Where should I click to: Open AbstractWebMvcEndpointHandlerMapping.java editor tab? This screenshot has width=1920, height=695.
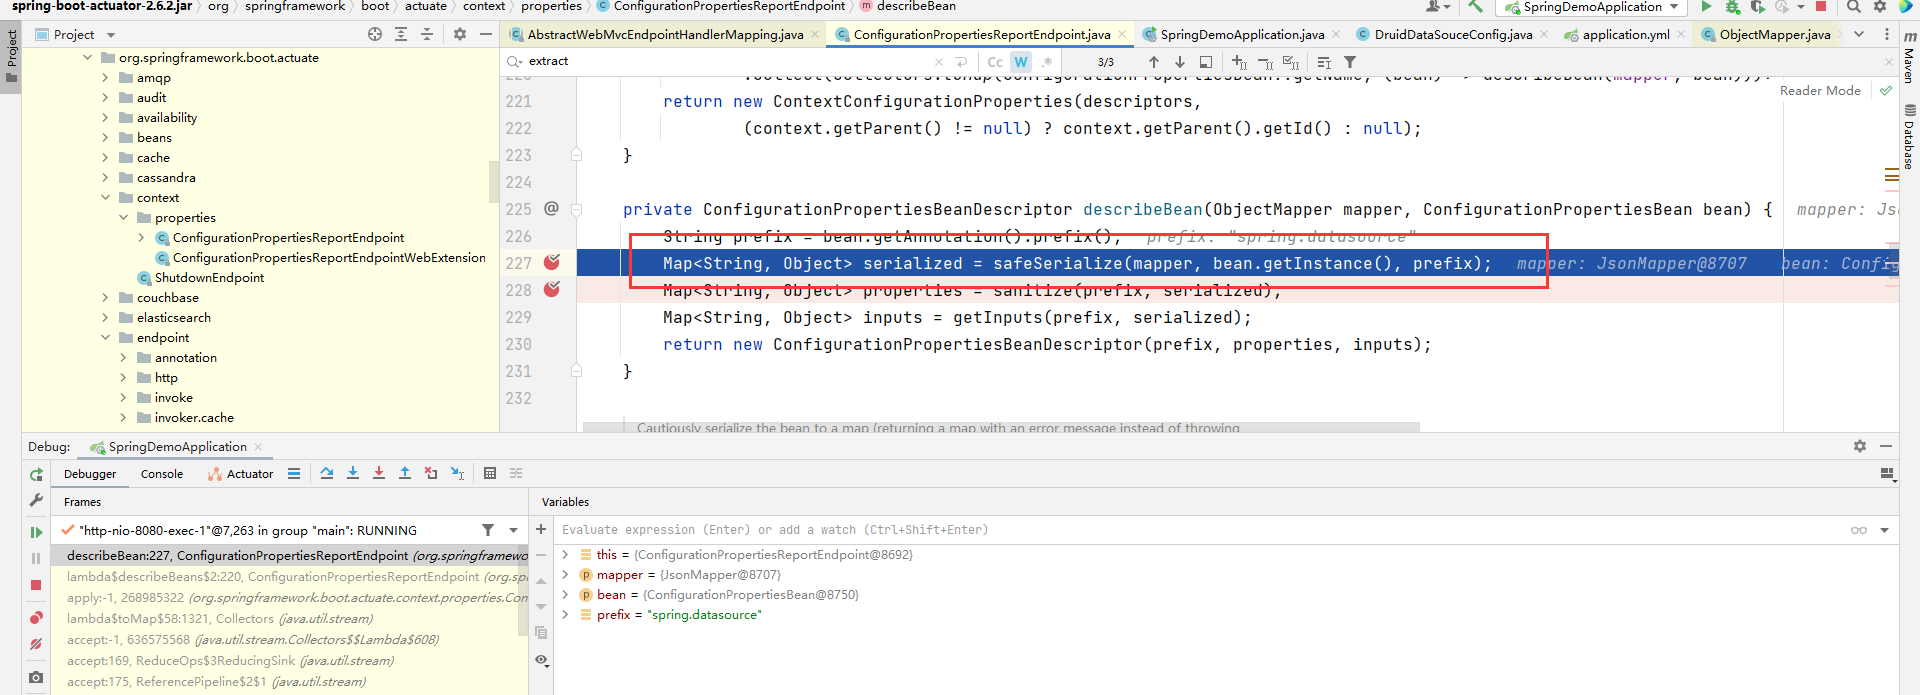point(664,34)
